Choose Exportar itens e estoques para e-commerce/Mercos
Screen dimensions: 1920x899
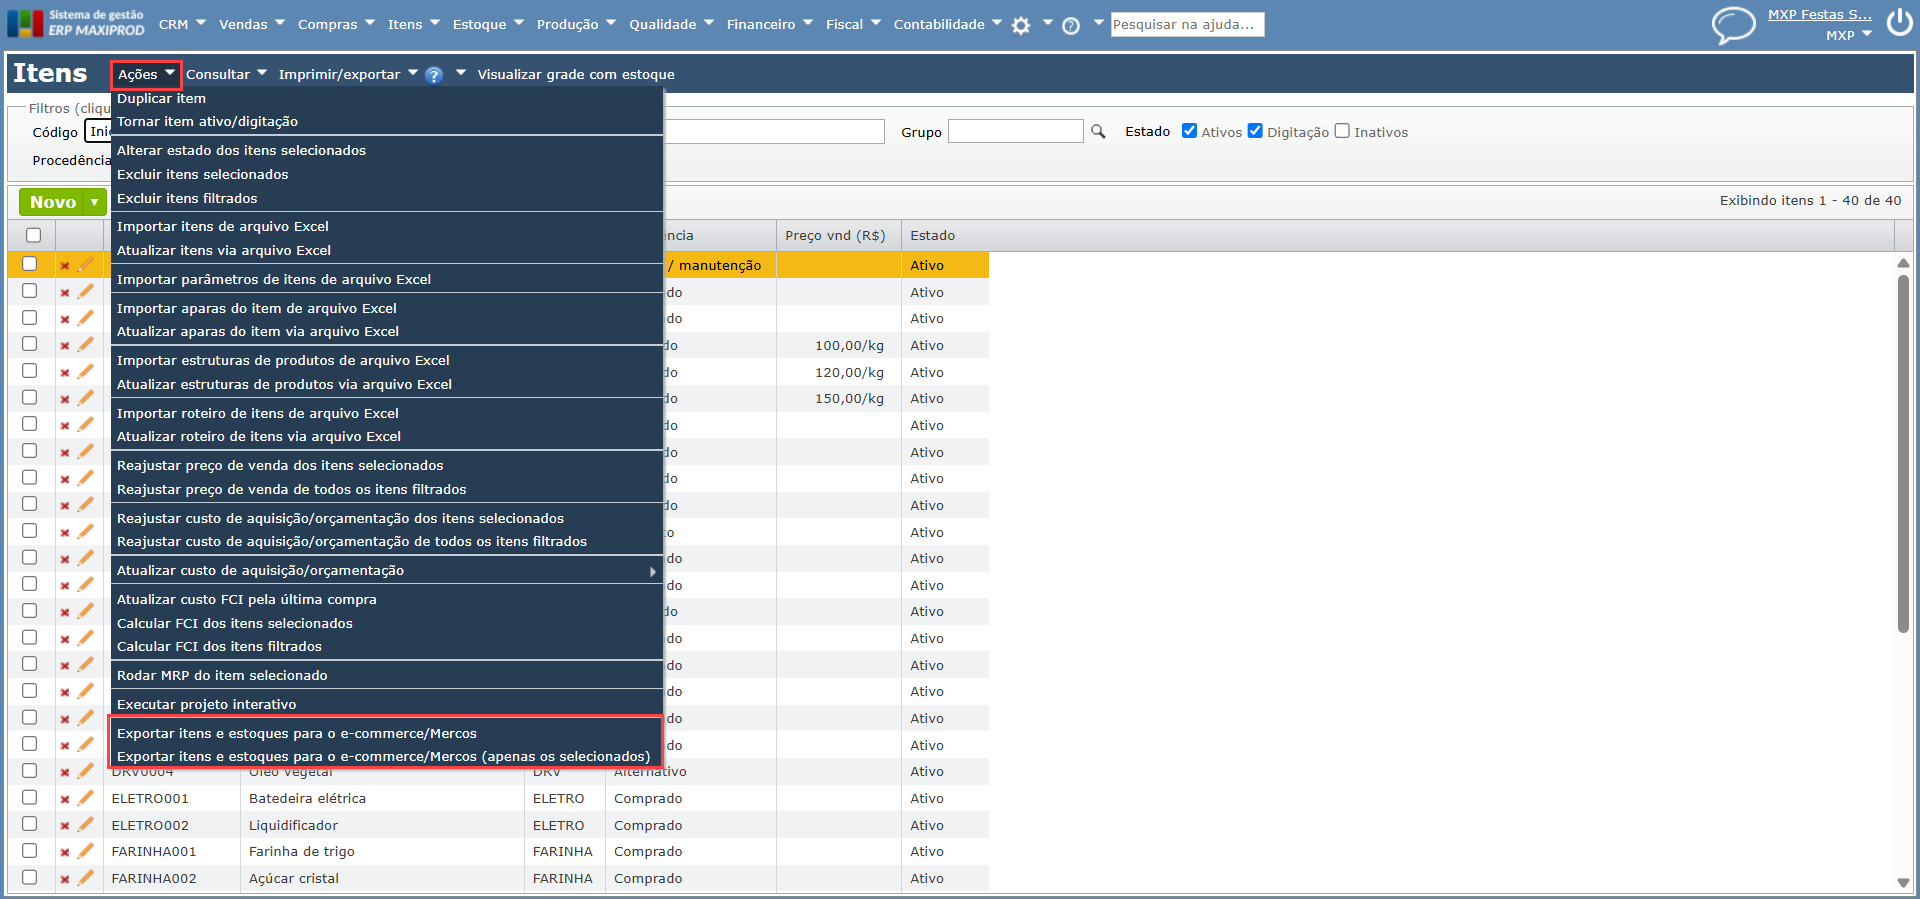pos(297,734)
